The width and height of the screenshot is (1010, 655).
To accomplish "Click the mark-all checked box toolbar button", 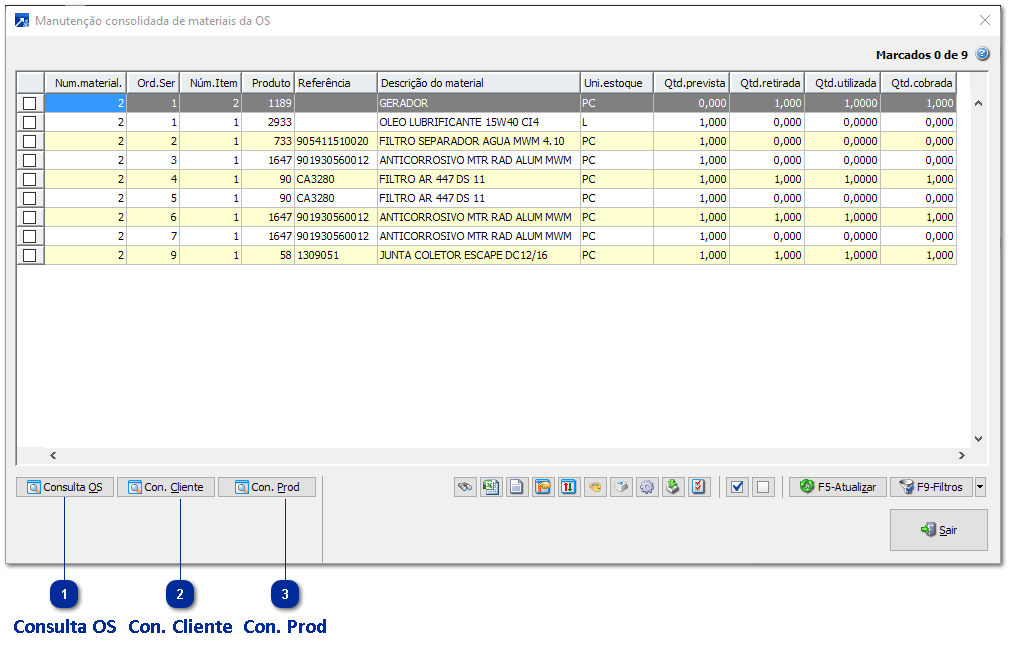I will (738, 487).
